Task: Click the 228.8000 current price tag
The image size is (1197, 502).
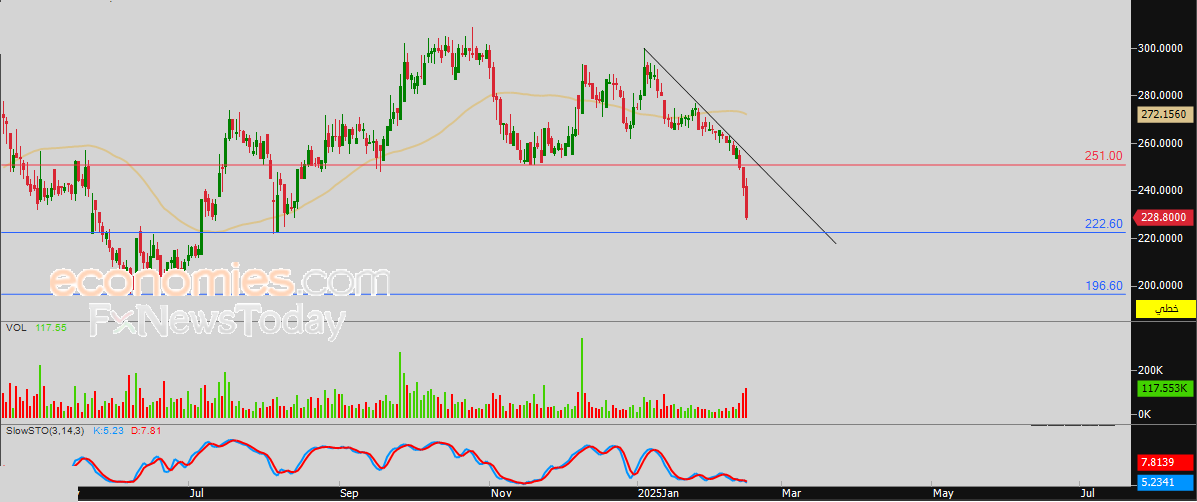Action: point(1164,217)
